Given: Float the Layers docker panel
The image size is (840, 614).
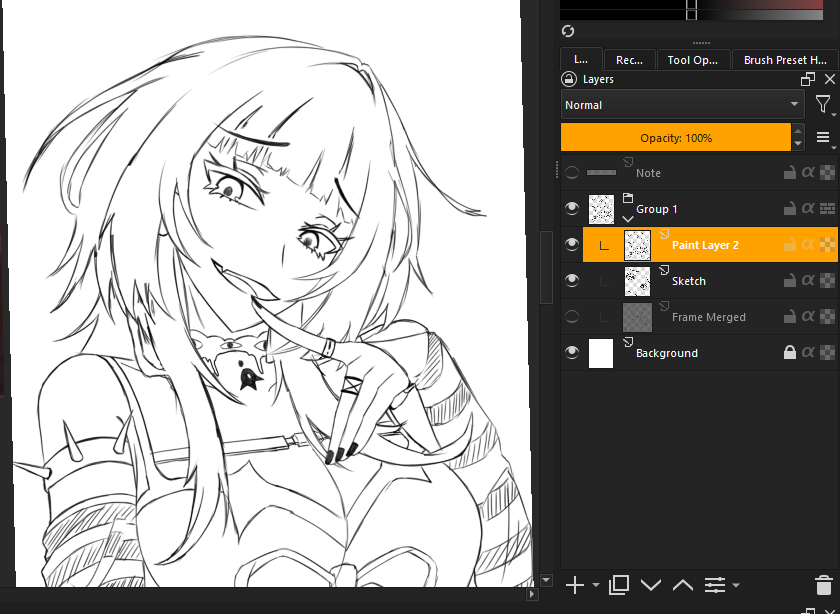Looking at the screenshot, I should [x=808, y=79].
